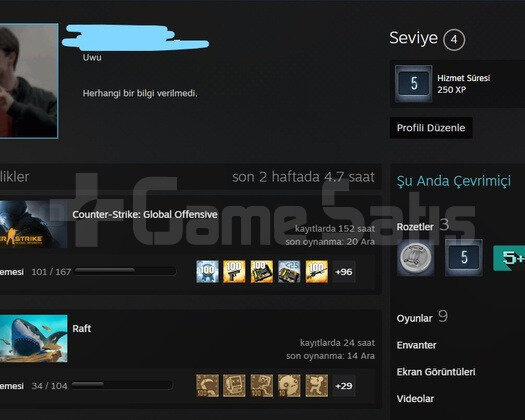Click the second Raft achievement icon
Screen dimensions: 525x420
pyautogui.click(x=234, y=386)
